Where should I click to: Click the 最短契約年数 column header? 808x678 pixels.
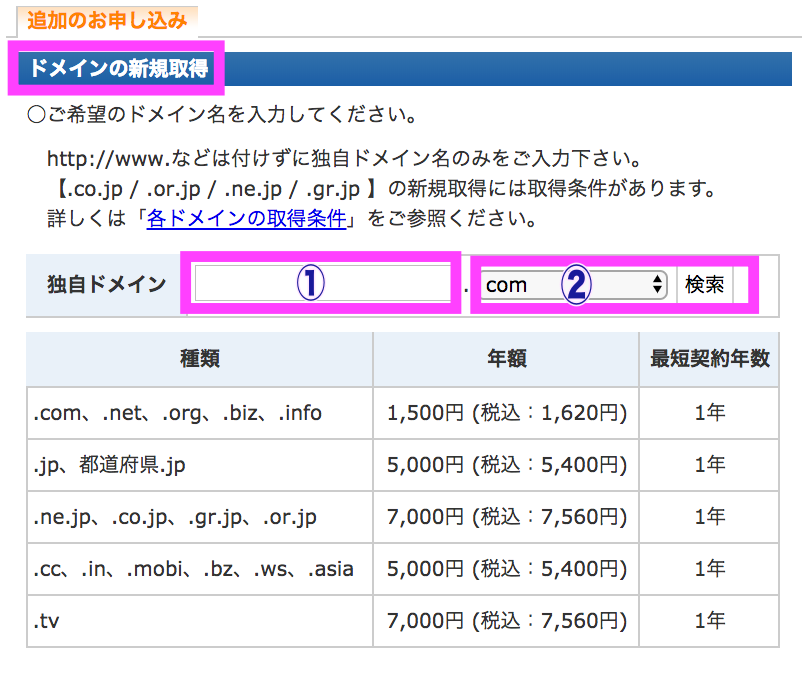tap(710, 359)
